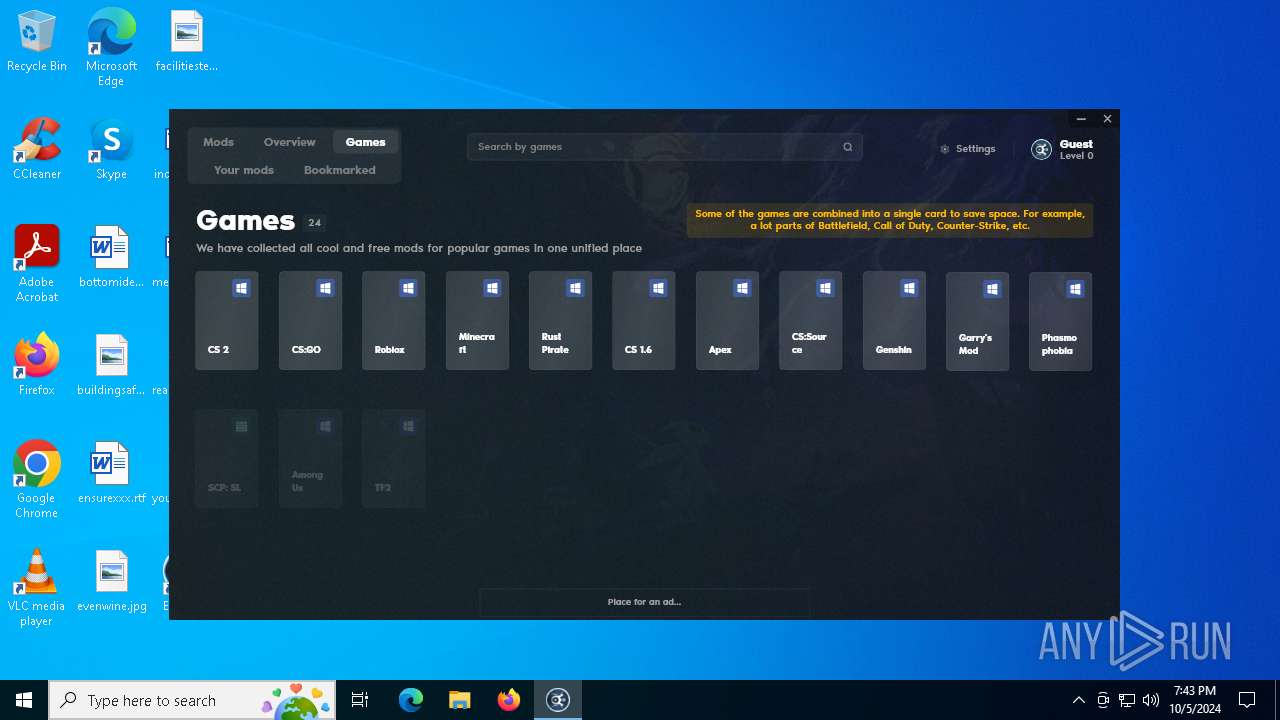Close the mod app window
Viewport: 1280px width, 720px height.
click(1107, 119)
